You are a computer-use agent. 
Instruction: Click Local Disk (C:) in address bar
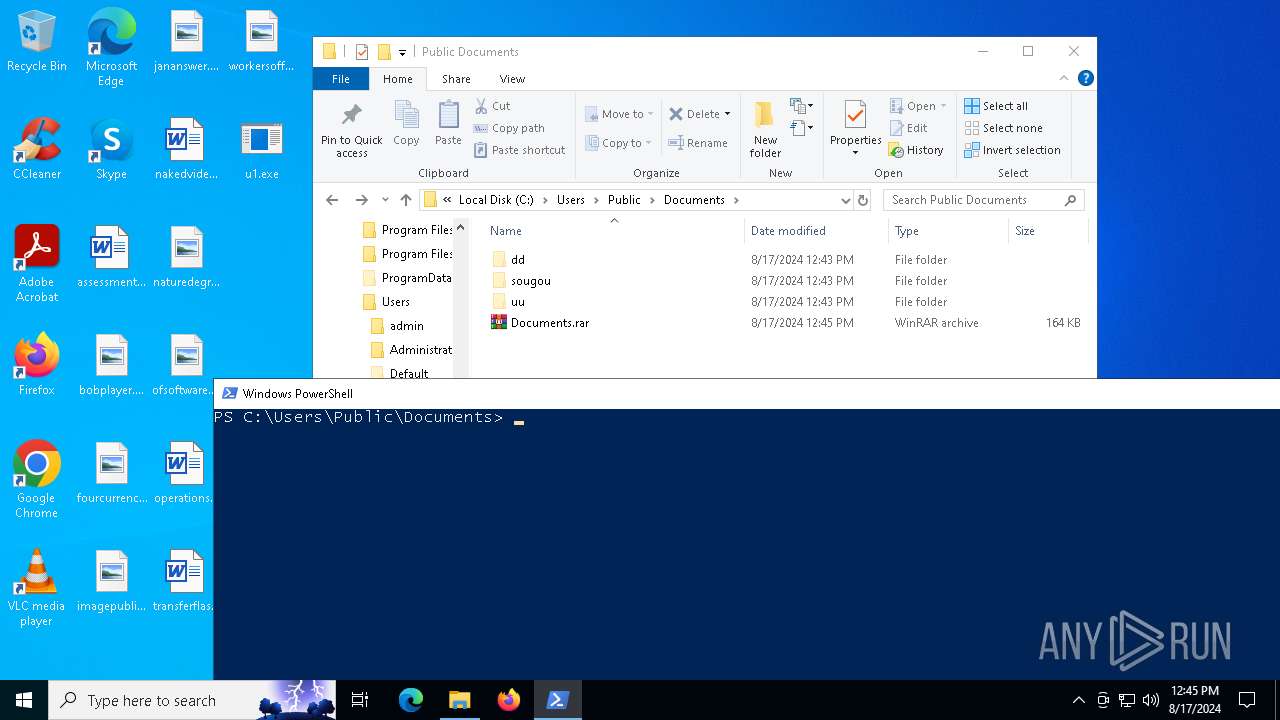pos(496,200)
